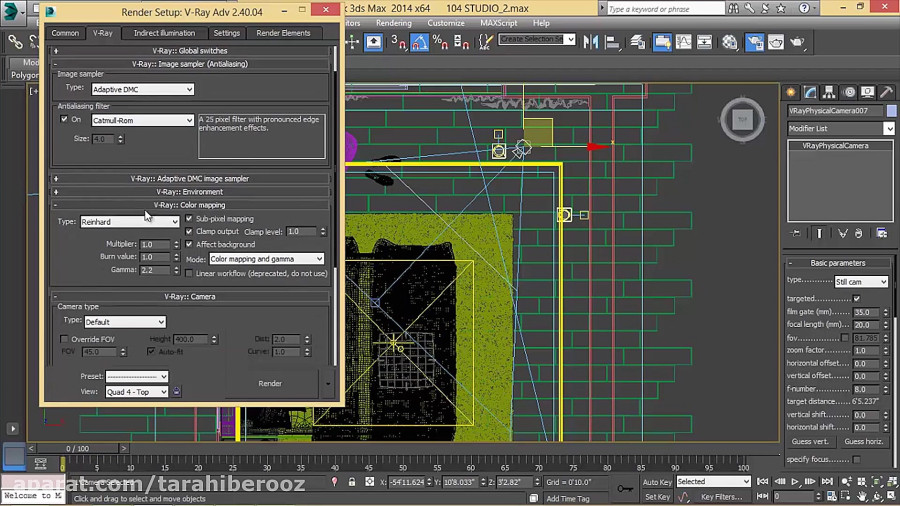Image resolution: width=900 pixels, height=506 pixels.
Task: Enable the specify focus checkbox
Action: pyautogui.click(x=856, y=460)
